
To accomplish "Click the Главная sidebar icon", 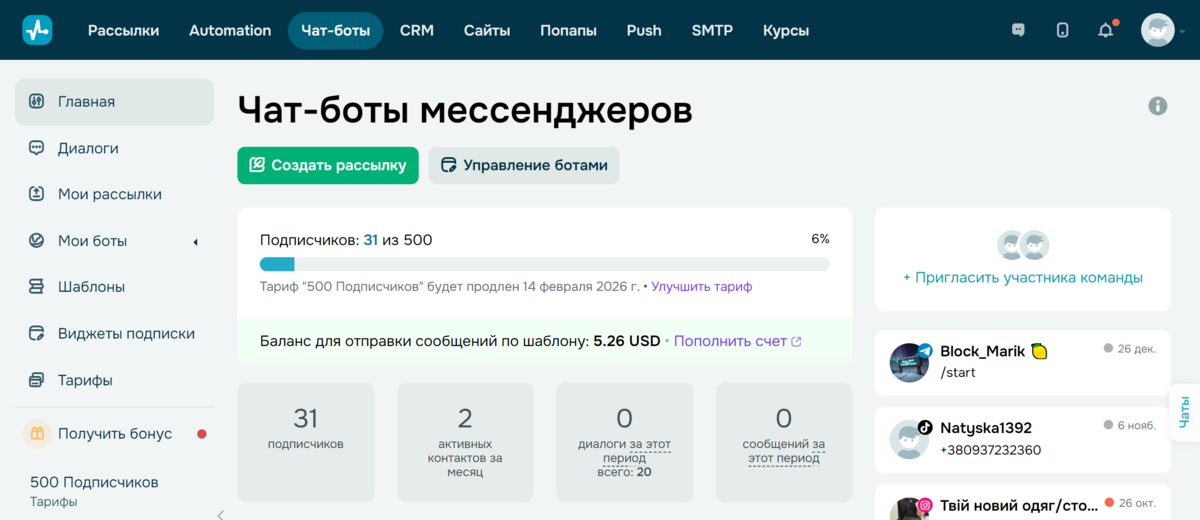I will click(x=37, y=102).
